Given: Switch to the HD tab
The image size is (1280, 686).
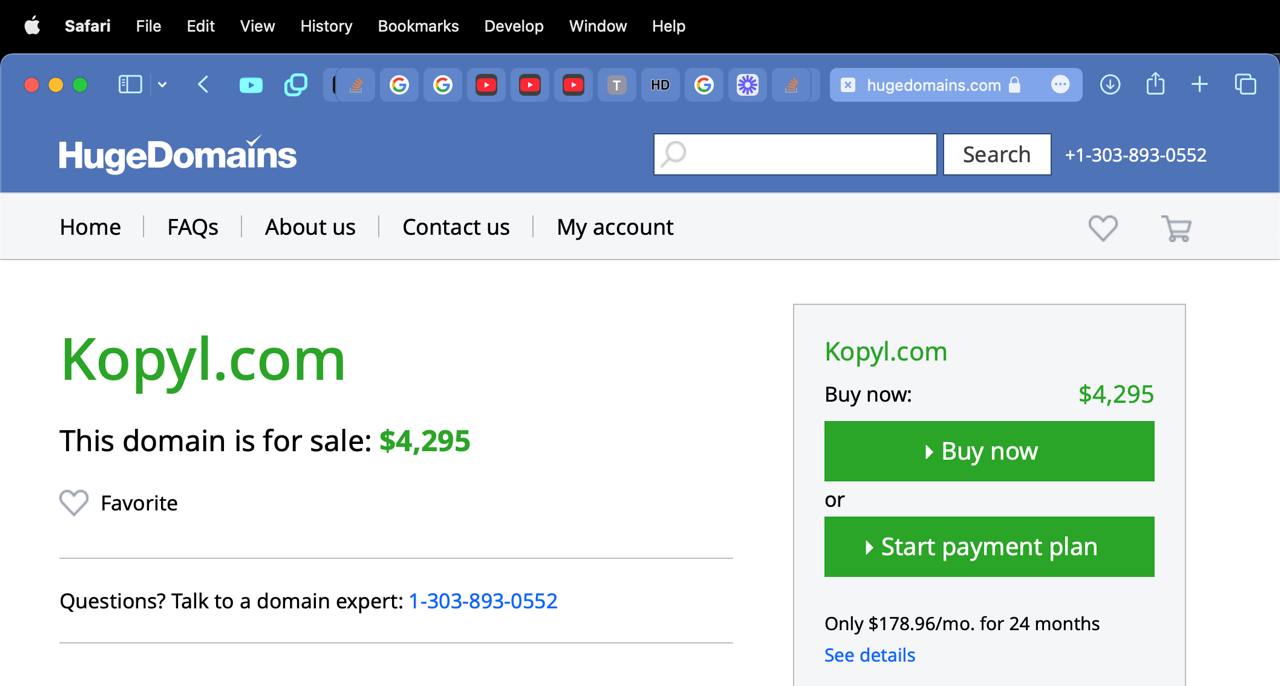Looking at the screenshot, I should pos(660,85).
